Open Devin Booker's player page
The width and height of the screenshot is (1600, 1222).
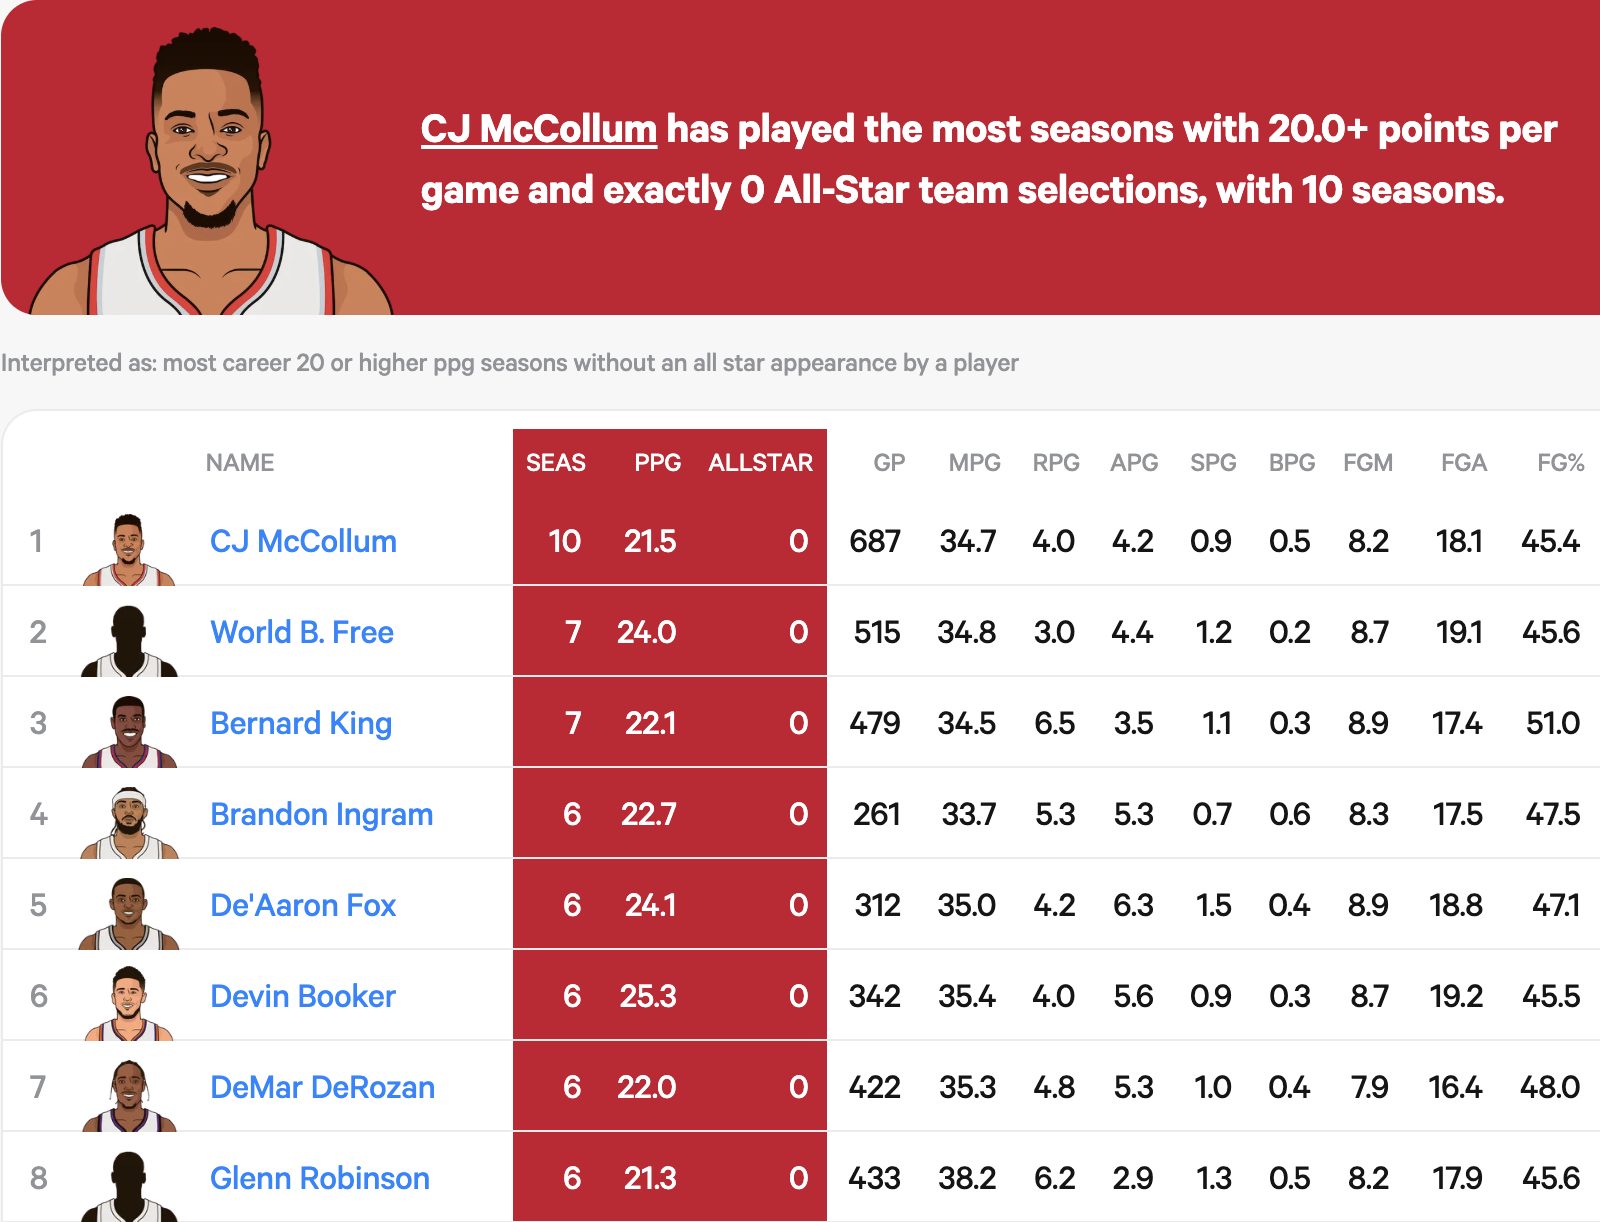[301, 996]
